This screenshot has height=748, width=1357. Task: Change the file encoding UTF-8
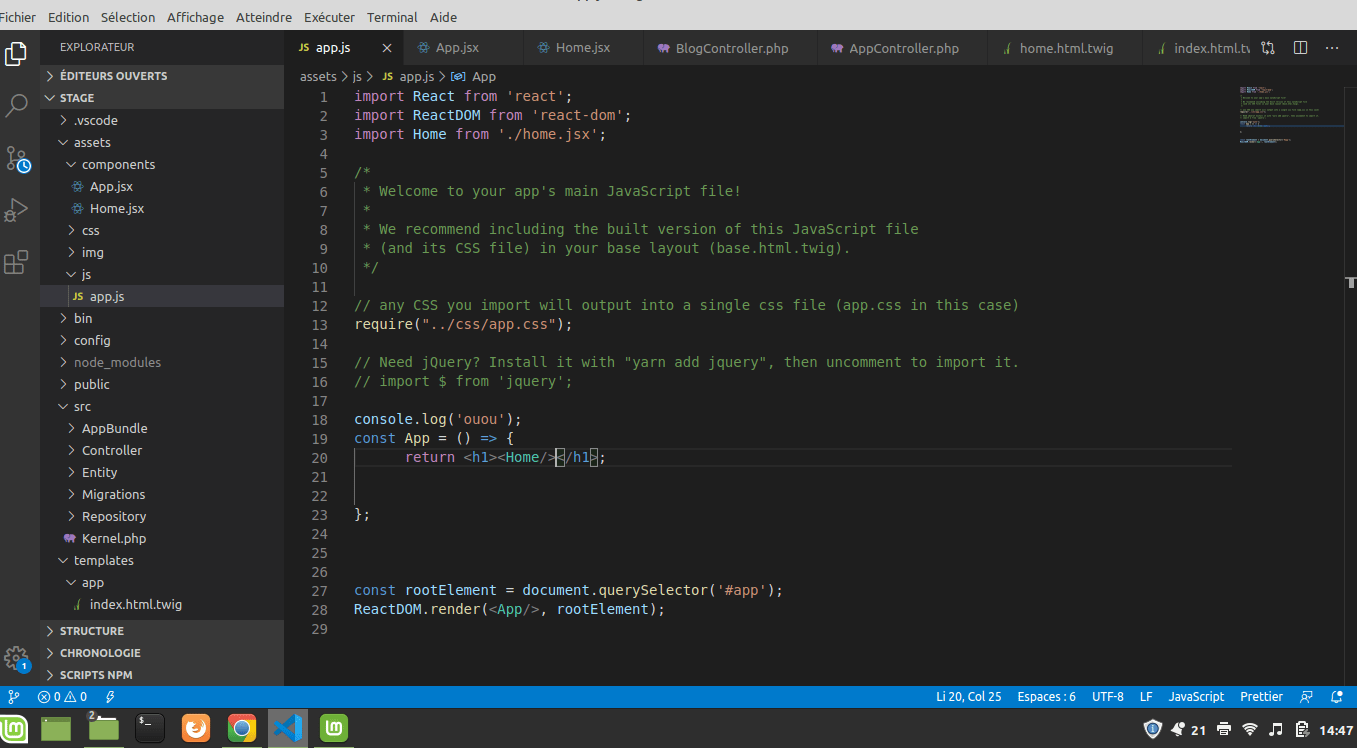1107,697
